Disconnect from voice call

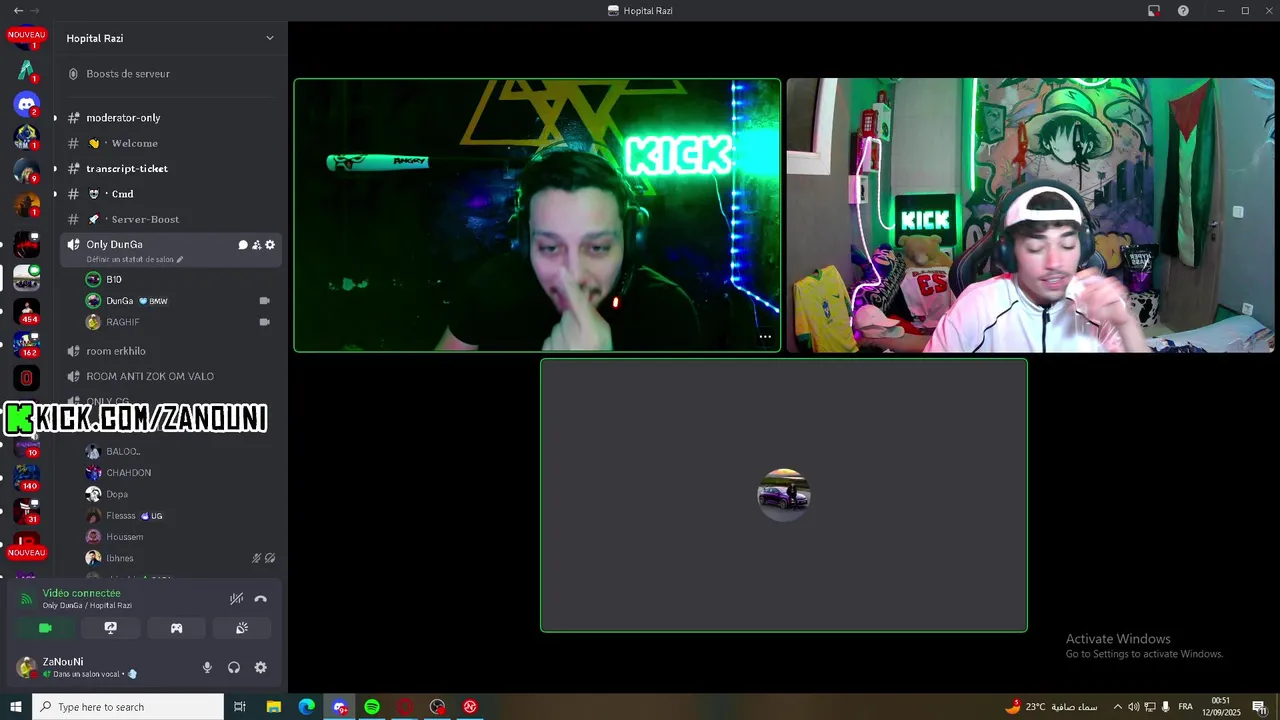[261, 599]
